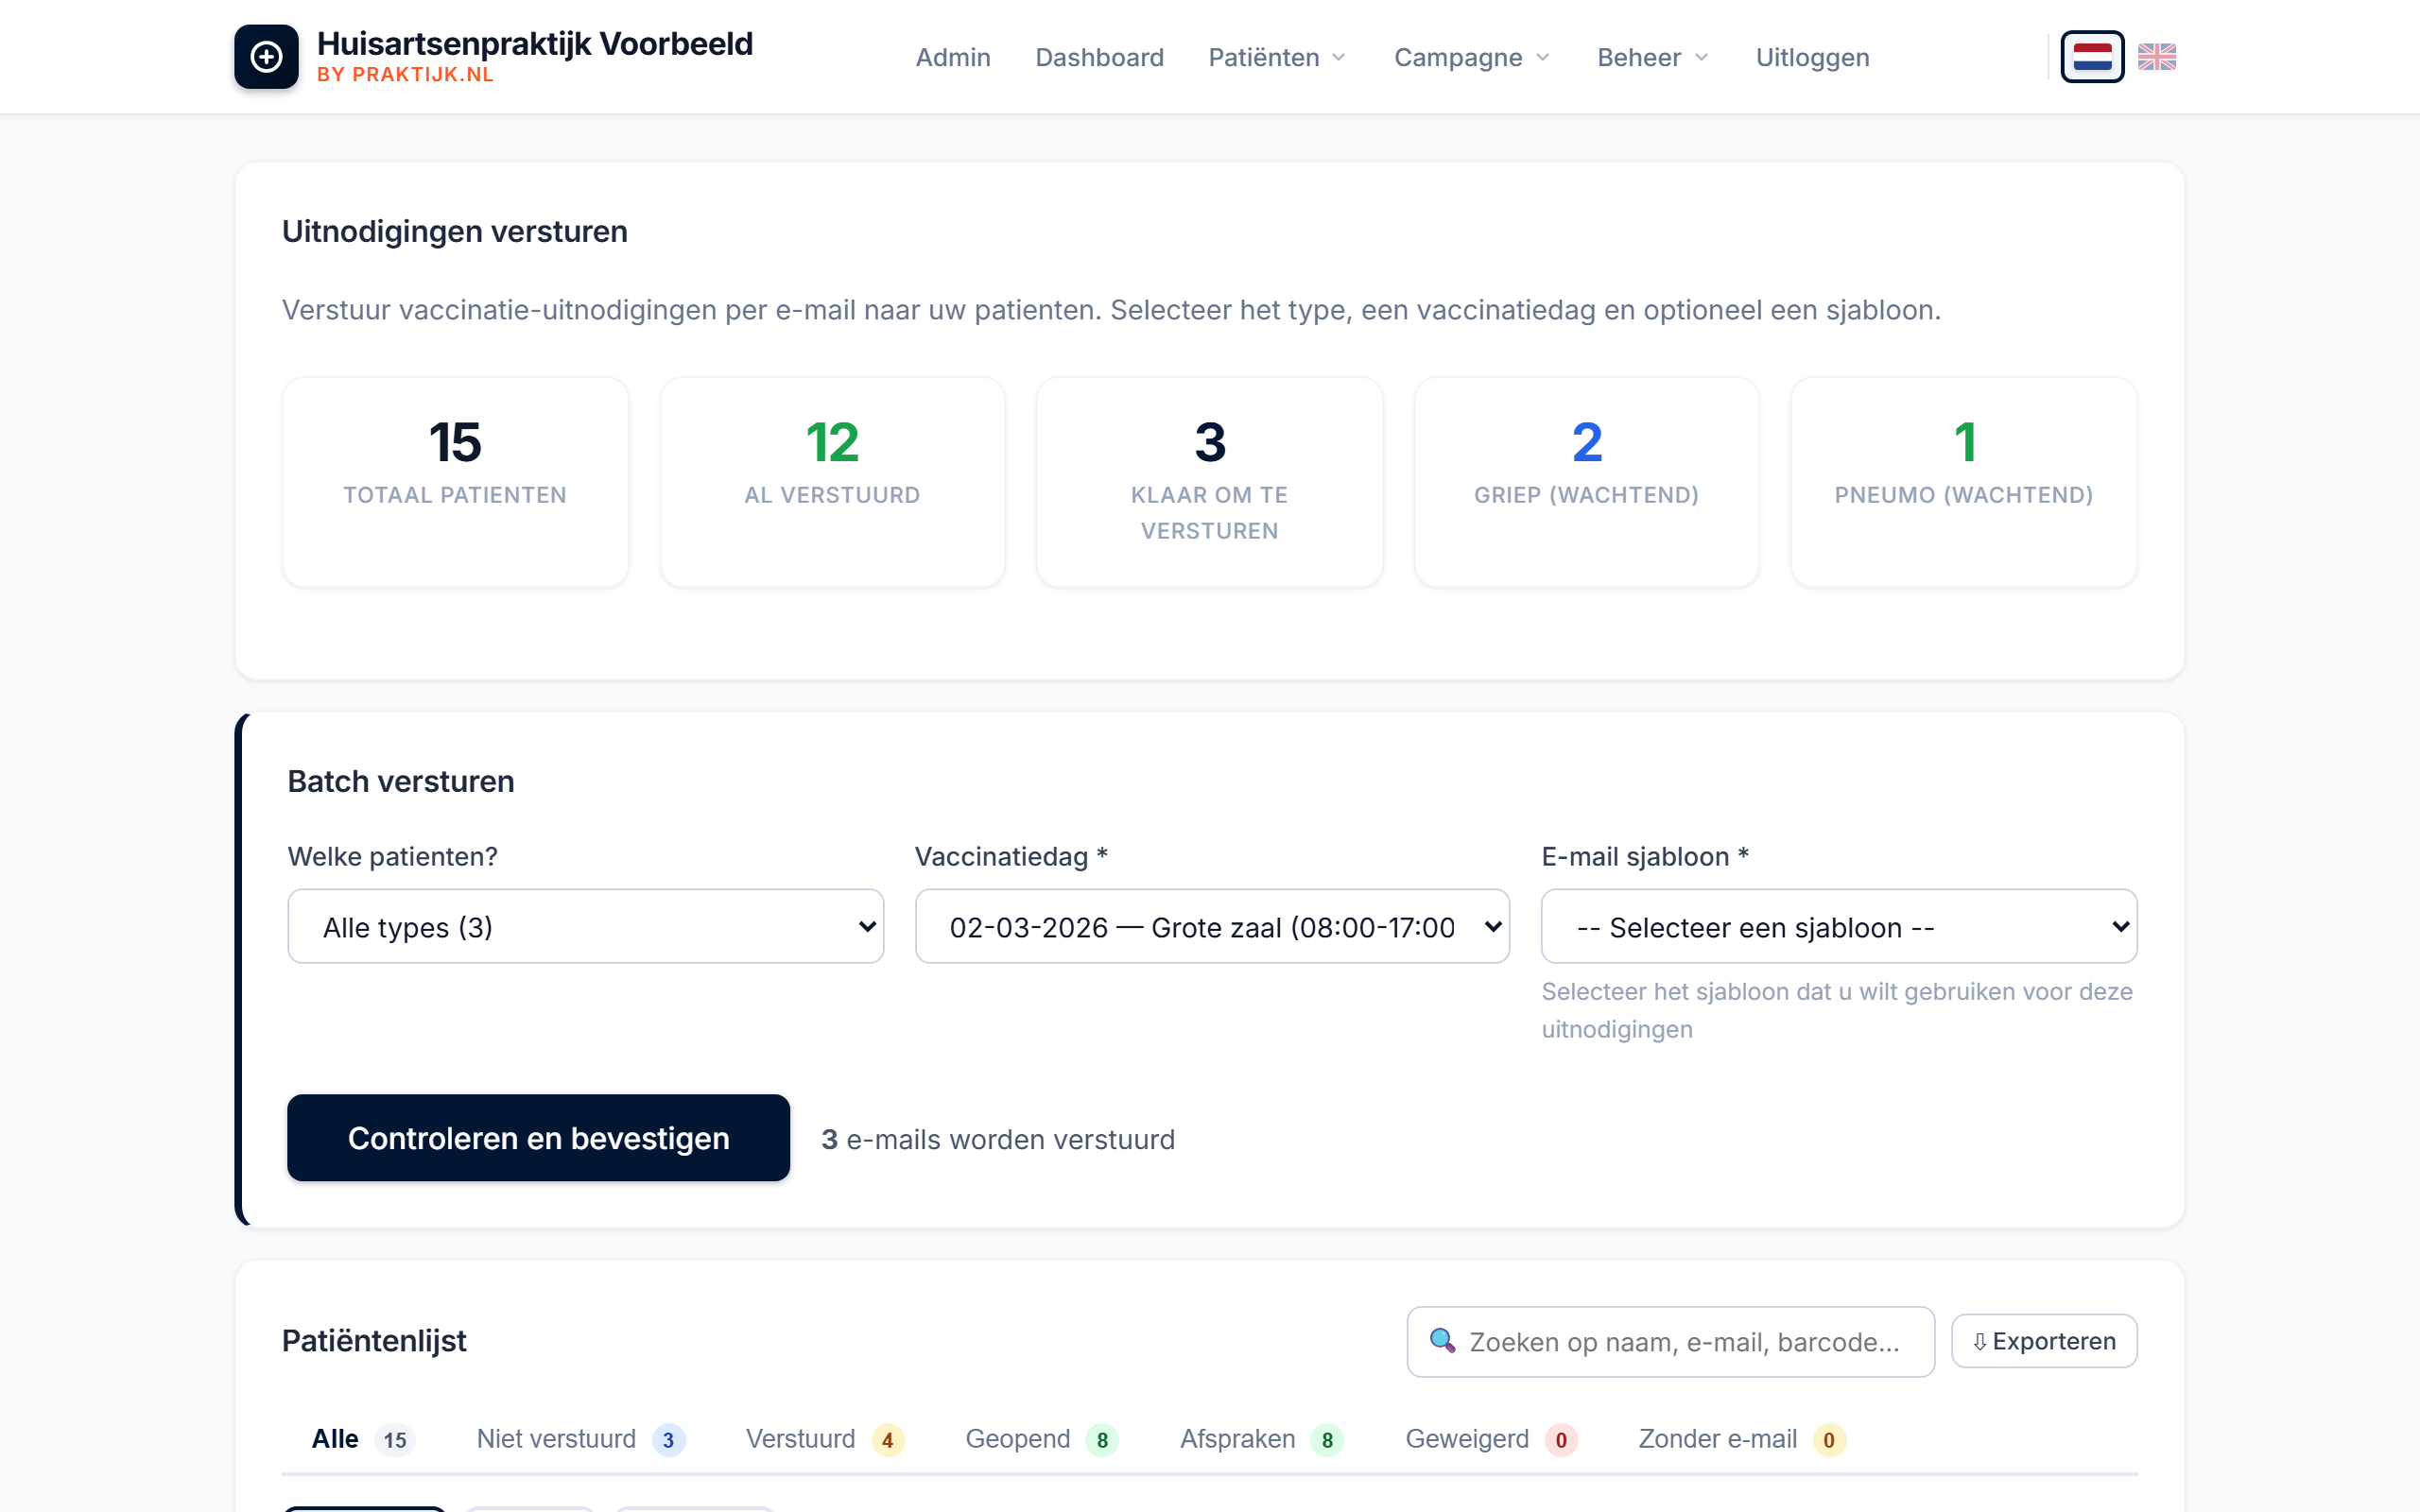
Task: Expand the Beheer menu chevron
Action: [x=1701, y=58]
